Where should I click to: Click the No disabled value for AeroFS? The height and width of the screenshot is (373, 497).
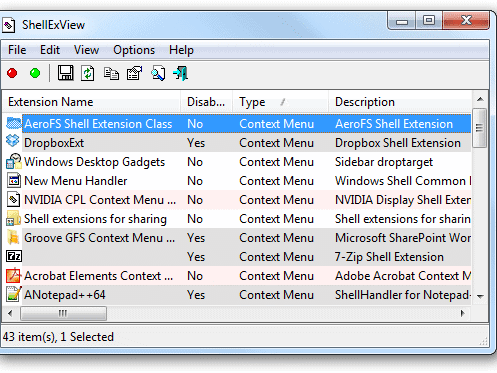coord(195,124)
